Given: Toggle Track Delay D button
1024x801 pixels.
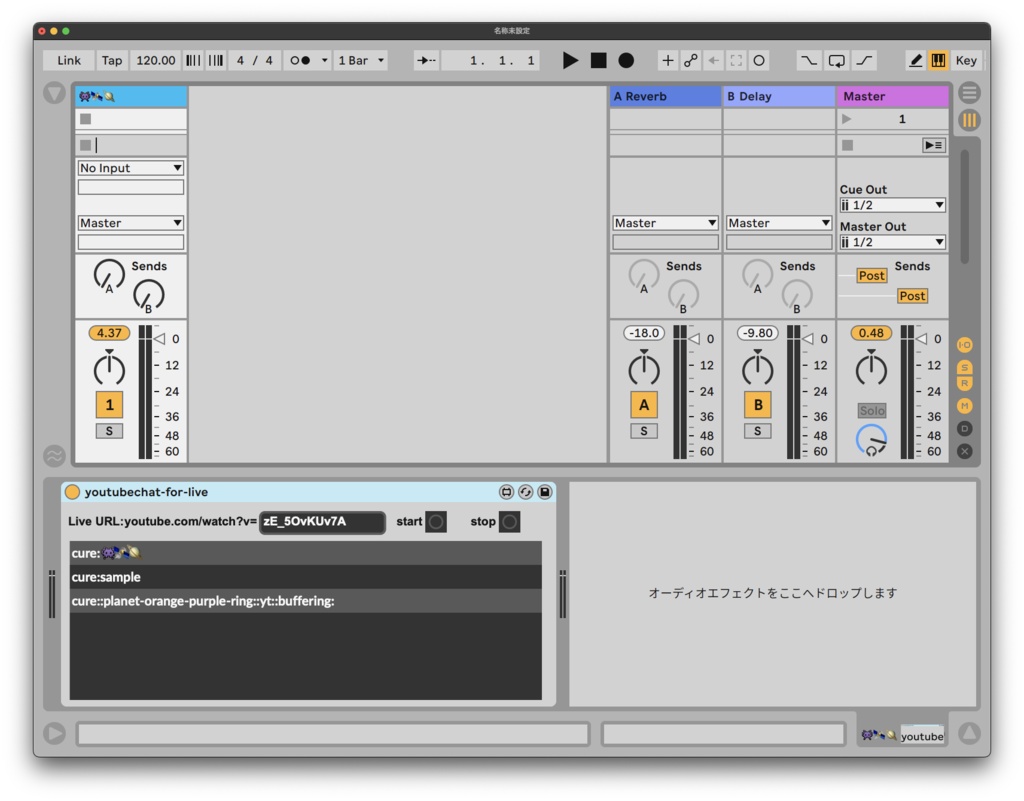Looking at the screenshot, I should point(965,429).
